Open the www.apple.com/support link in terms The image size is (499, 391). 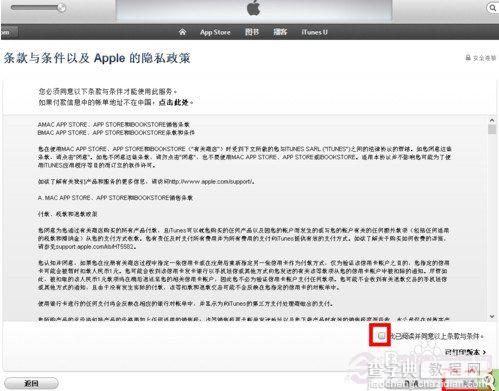coord(210,182)
